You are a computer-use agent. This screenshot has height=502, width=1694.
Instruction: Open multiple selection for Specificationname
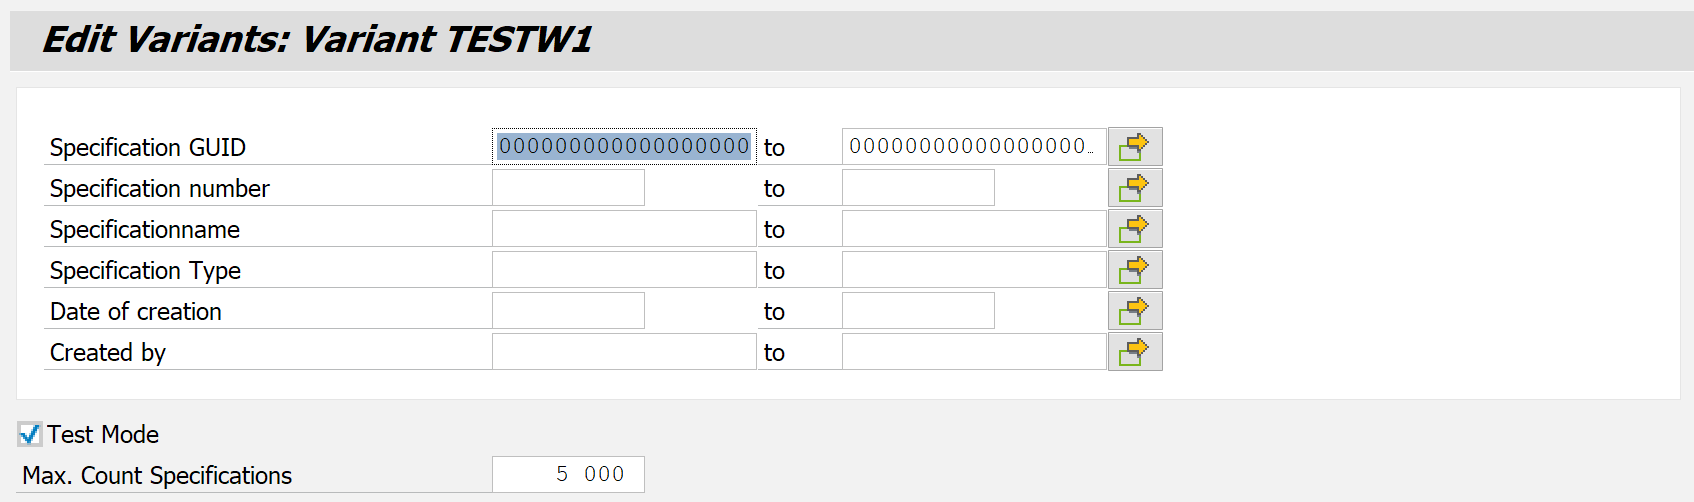[x=1134, y=229]
